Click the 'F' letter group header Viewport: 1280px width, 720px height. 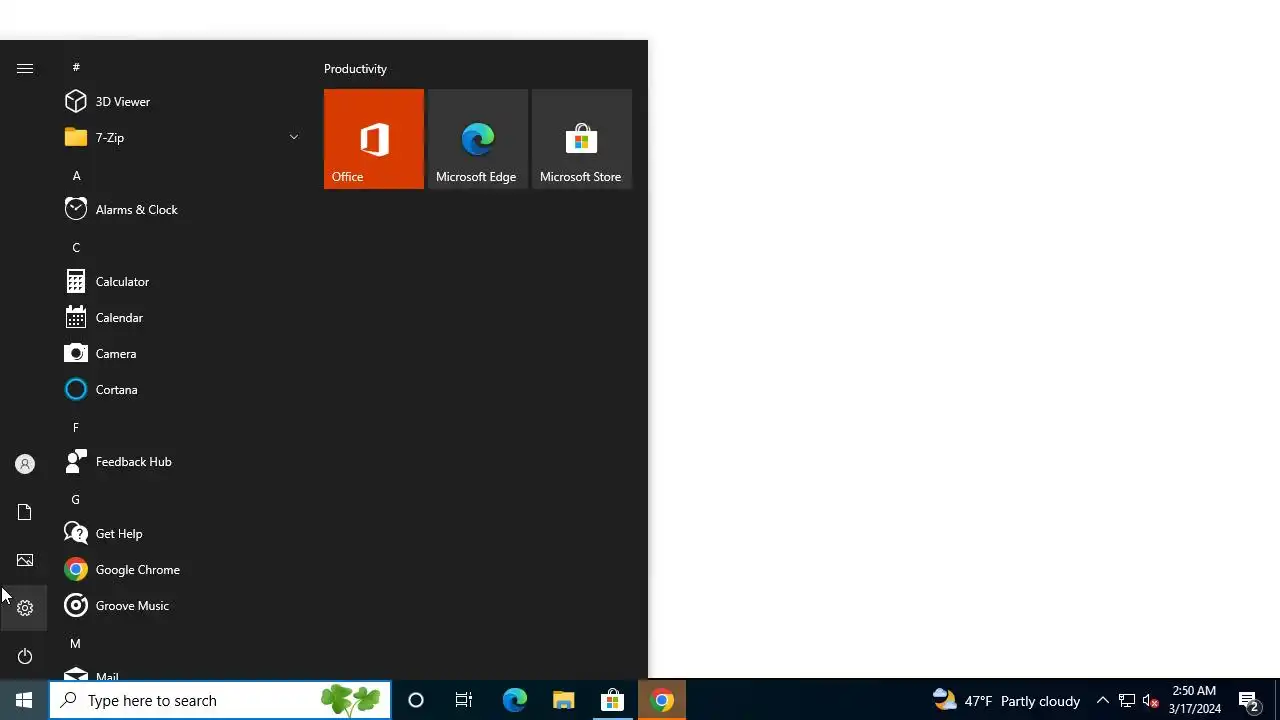(x=76, y=427)
